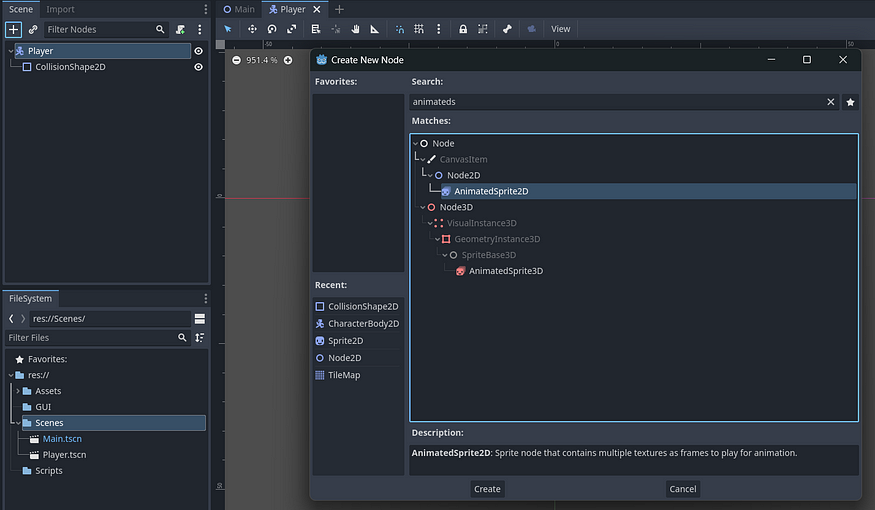Close the Player scene tab
The image size is (875, 510).
[x=316, y=9]
